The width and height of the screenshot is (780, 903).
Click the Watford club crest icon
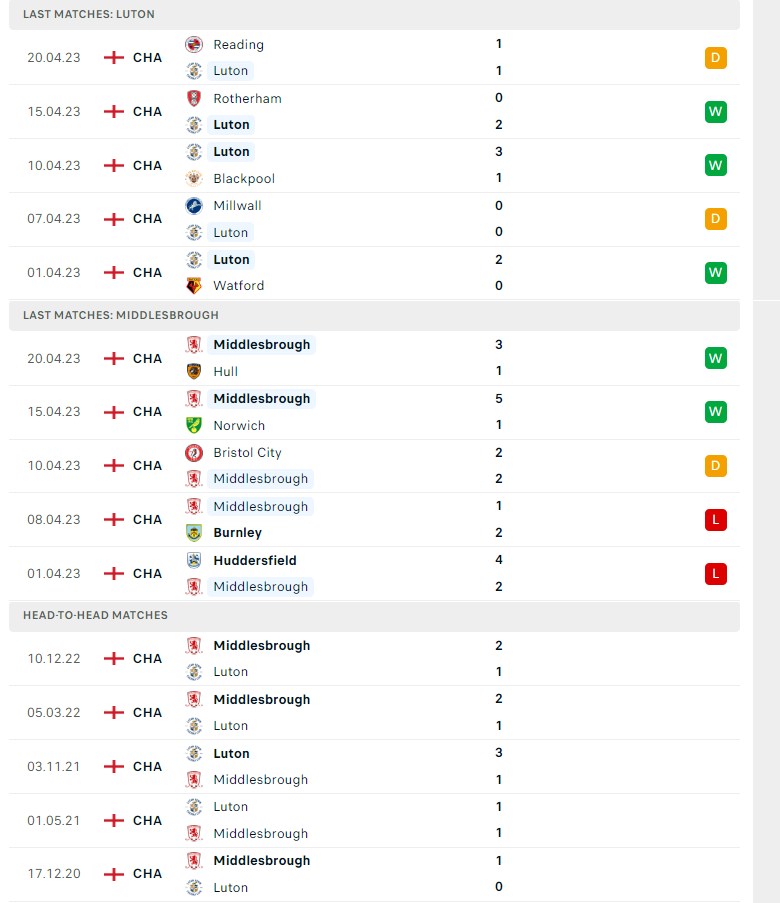(194, 285)
